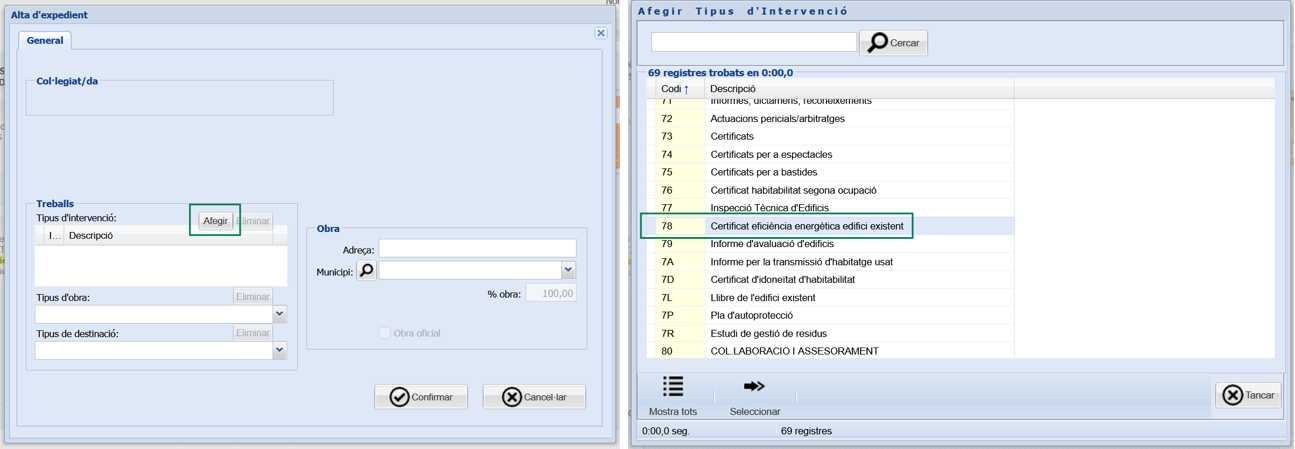Image resolution: width=1295 pixels, height=449 pixels.
Task: Click the Seleccionar arrow icon
Action: 755,387
